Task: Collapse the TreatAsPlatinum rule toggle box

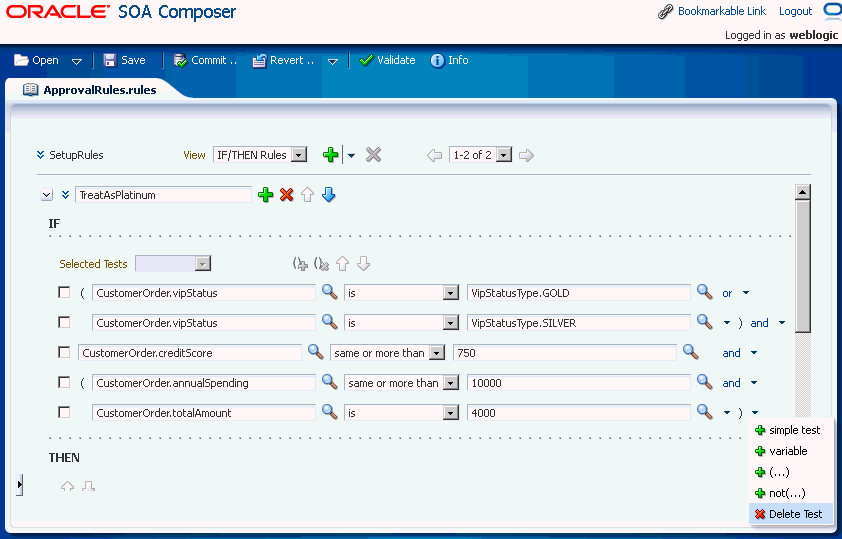Action: (x=47, y=195)
